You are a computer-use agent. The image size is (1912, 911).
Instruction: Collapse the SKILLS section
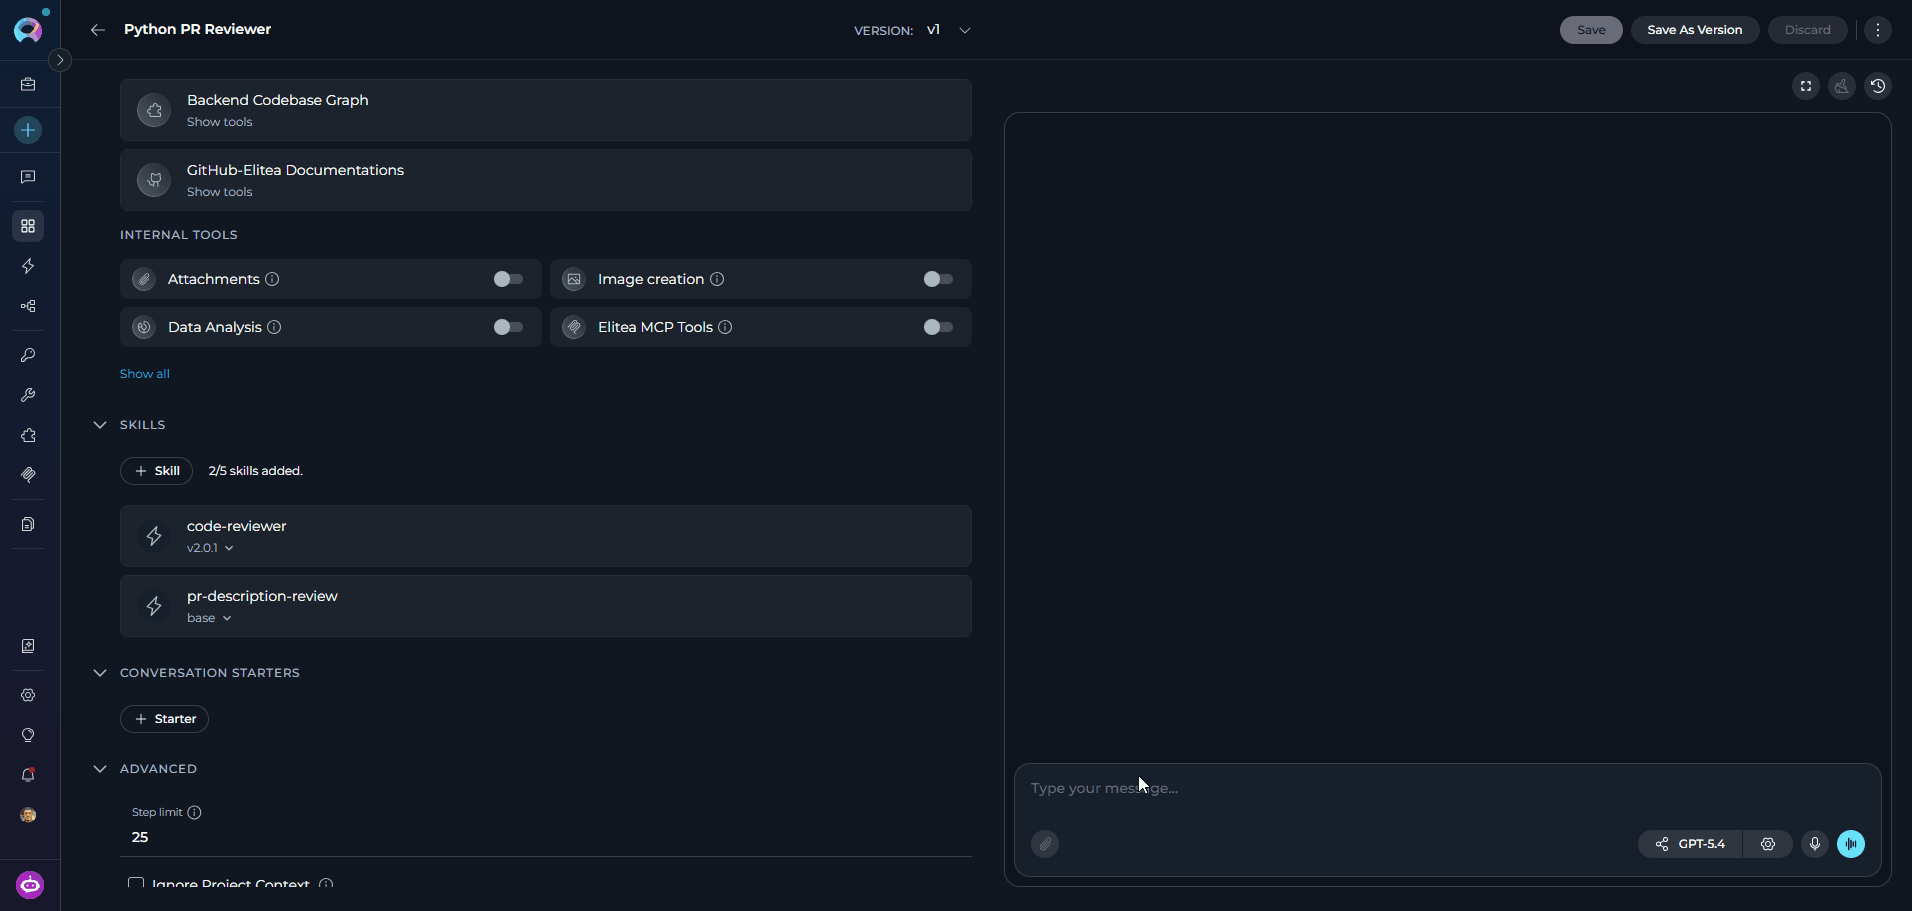100,425
